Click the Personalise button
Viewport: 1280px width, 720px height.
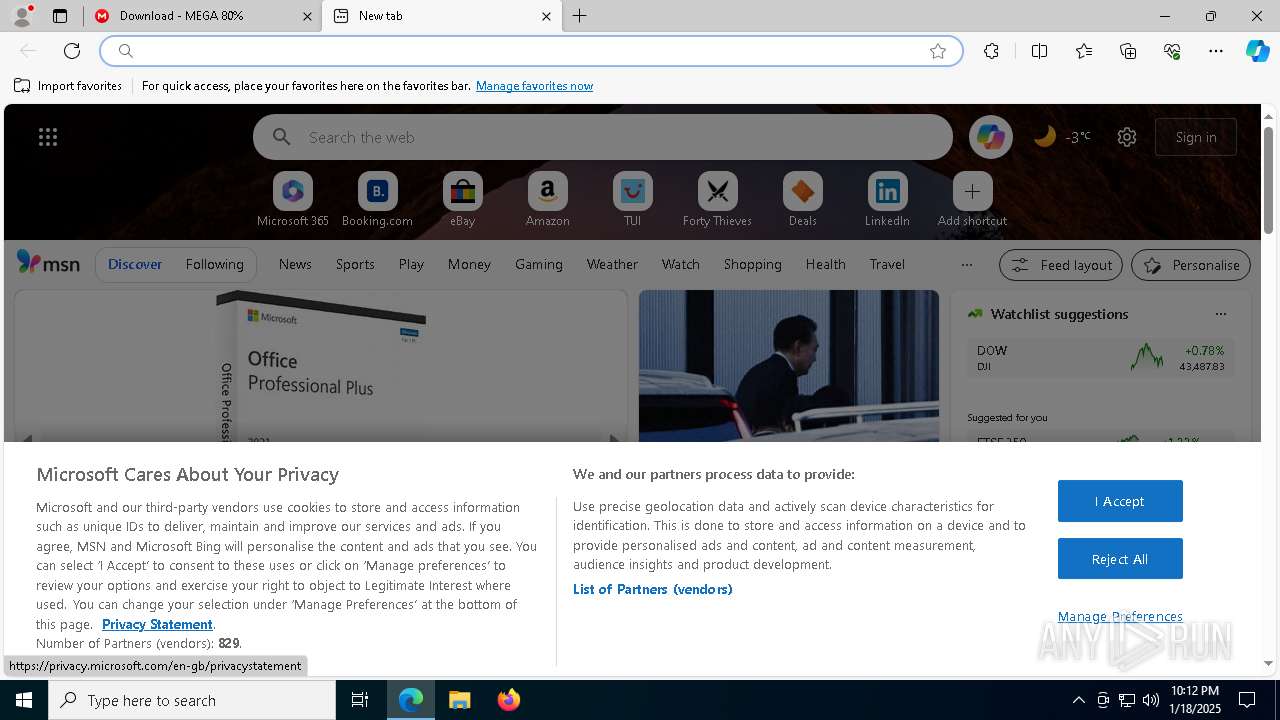click(1191, 265)
